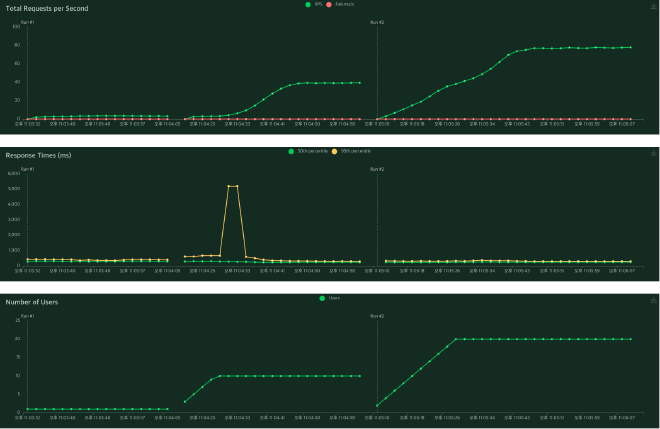Click the green RPS legend dot
Screen dimensions: 660x429
click(308, 5)
